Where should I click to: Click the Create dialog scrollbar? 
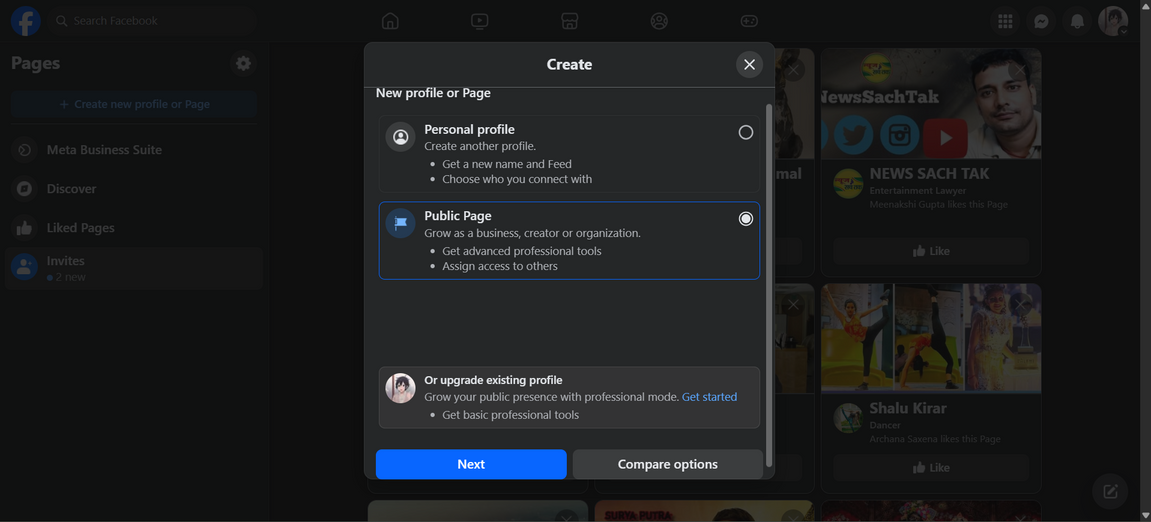(x=768, y=285)
